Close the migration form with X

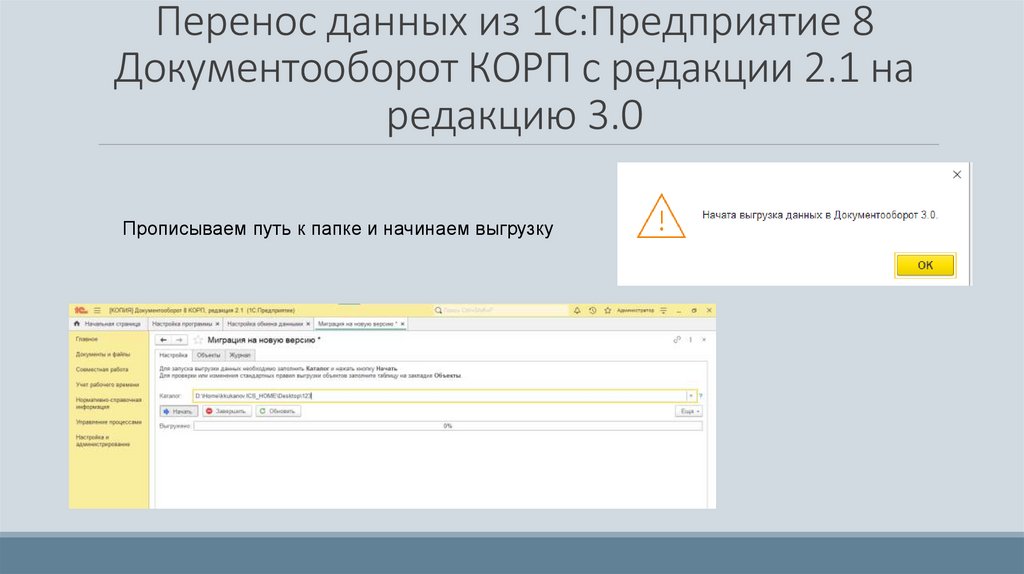[703, 340]
